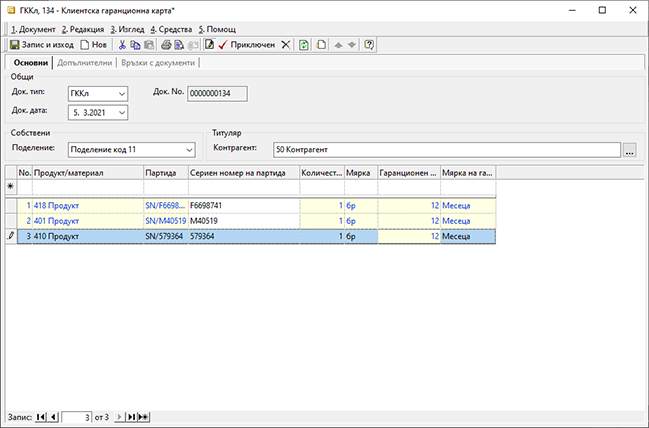This screenshot has height=428, width=649.
Task: Click the new row asterisk selector
Action: 11,187
